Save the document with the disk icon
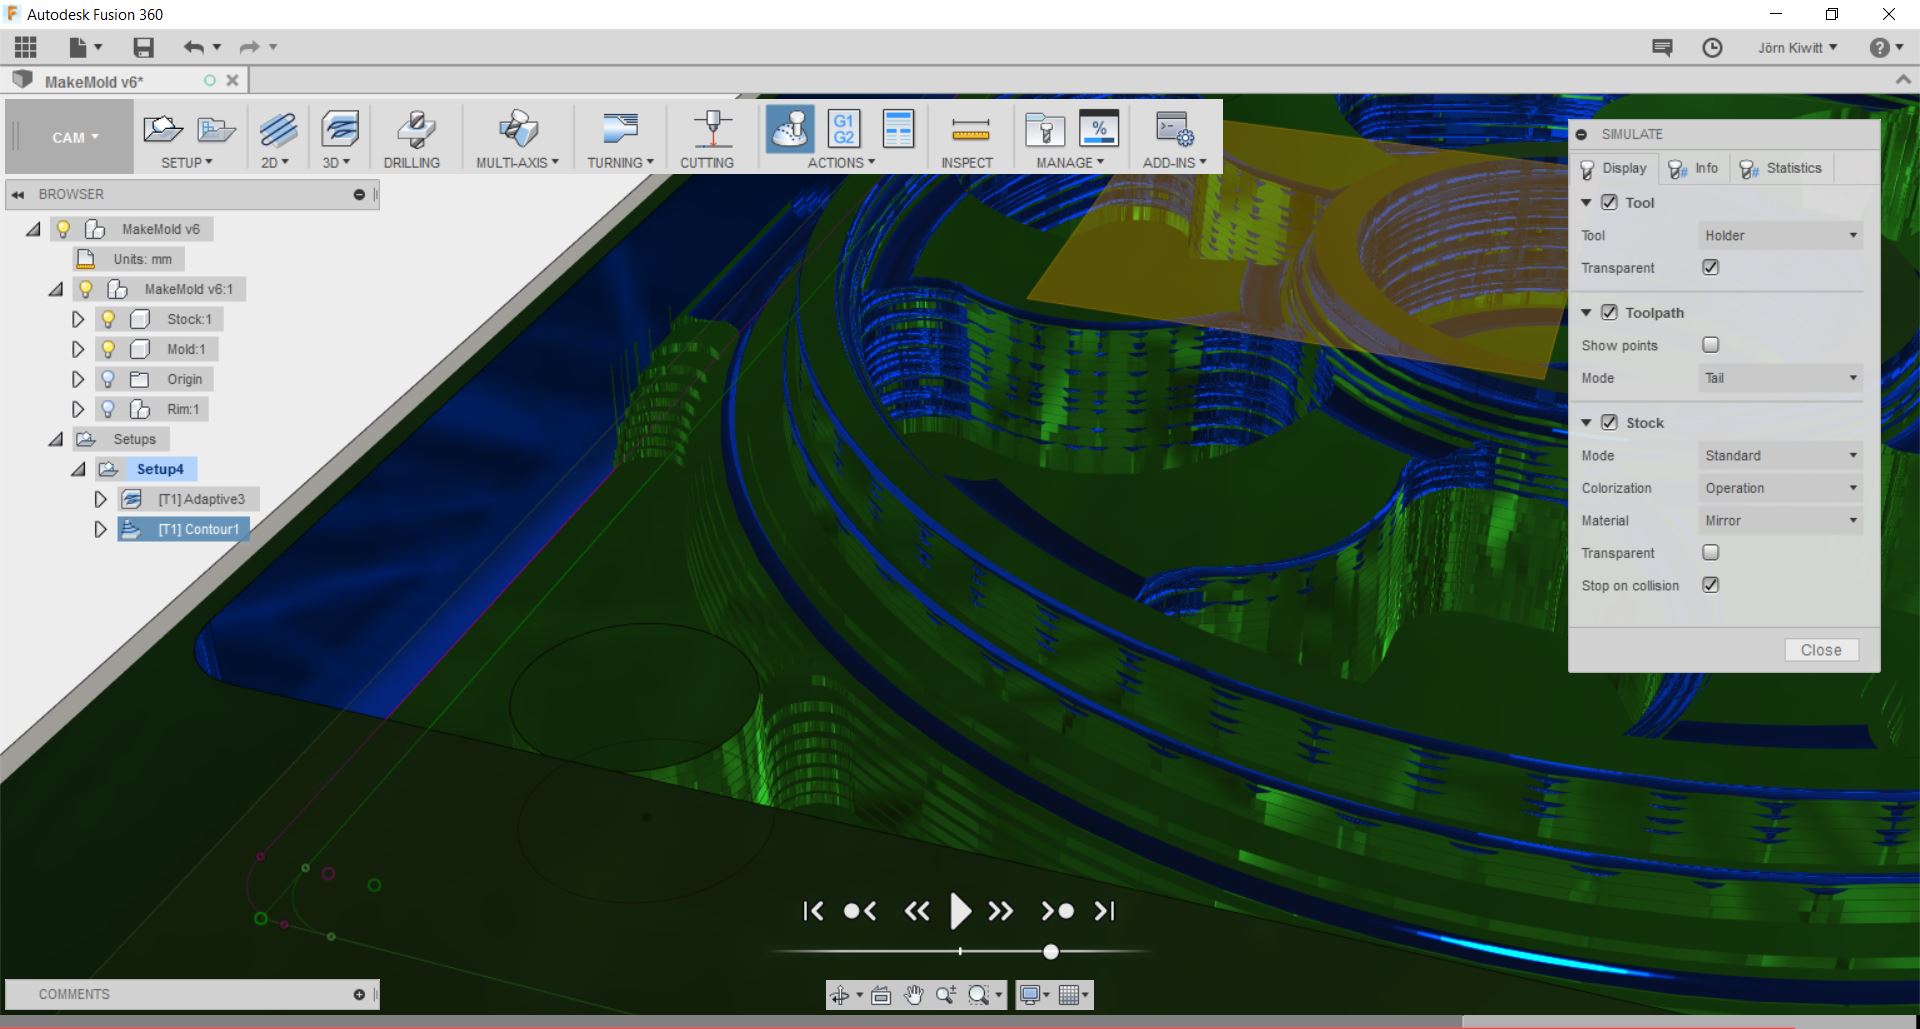The height and width of the screenshot is (1029, 1920). (144, 47)
